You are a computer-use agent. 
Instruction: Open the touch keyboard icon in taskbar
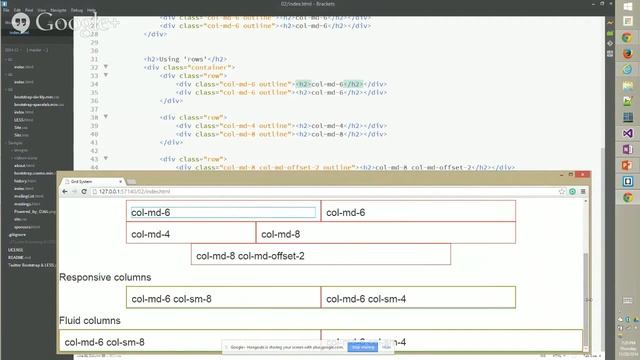pos(628,301)
